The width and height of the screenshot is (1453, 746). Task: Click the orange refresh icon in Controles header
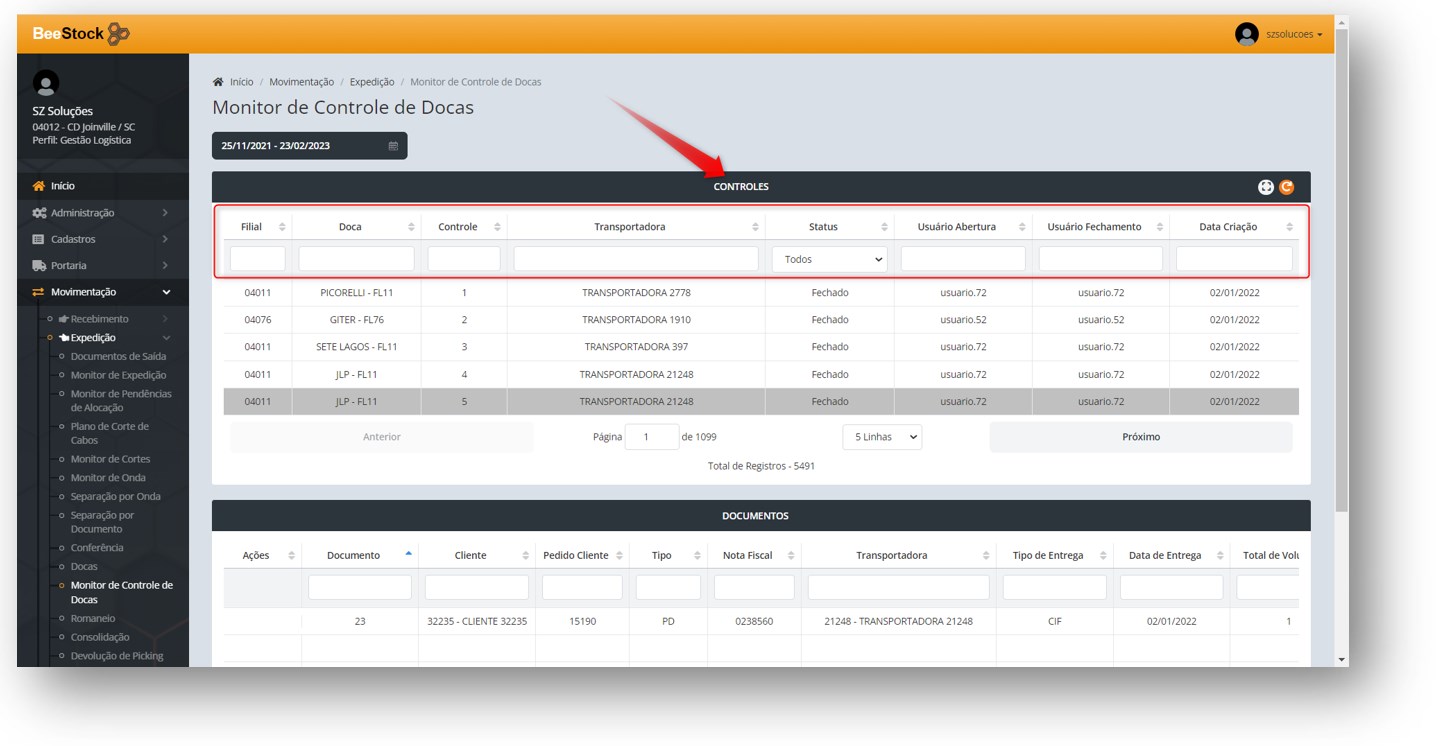pos(1287,187)
